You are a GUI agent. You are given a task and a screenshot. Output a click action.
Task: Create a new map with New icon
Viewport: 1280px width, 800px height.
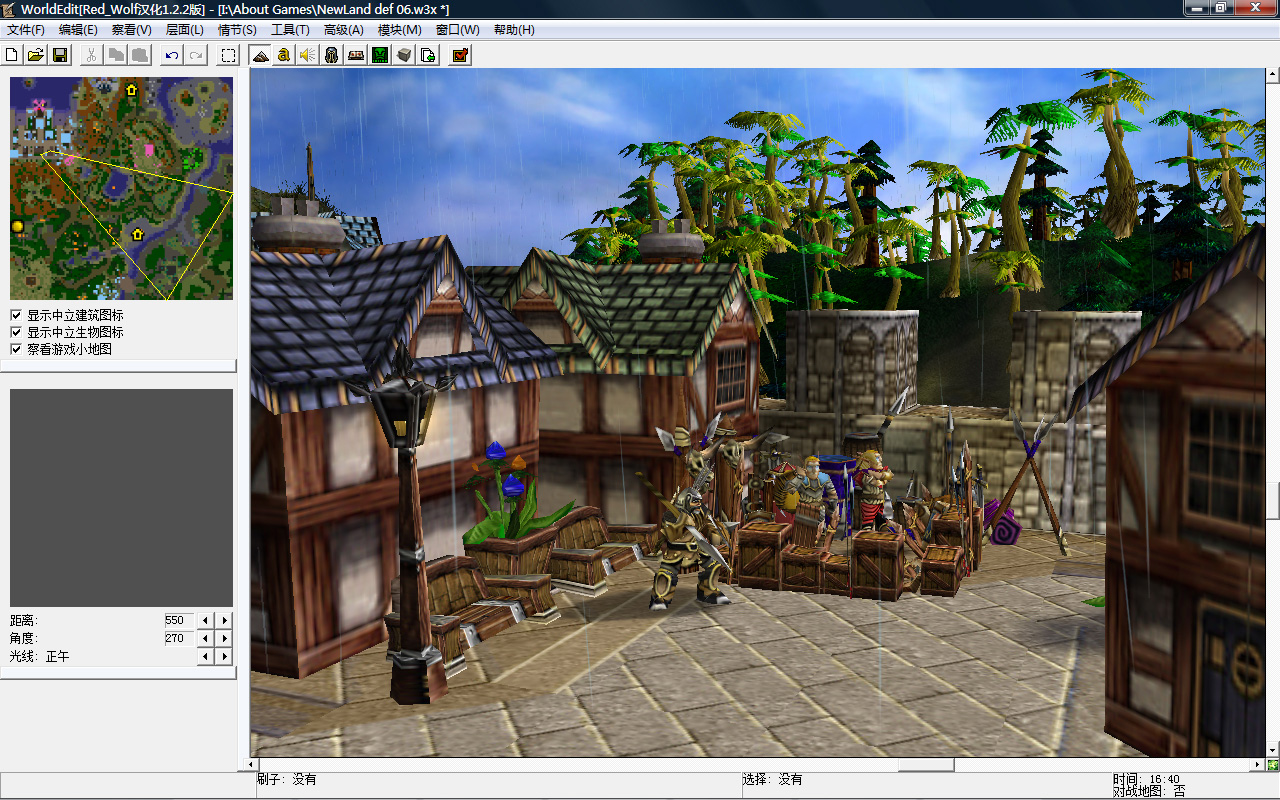pos(12,55)
